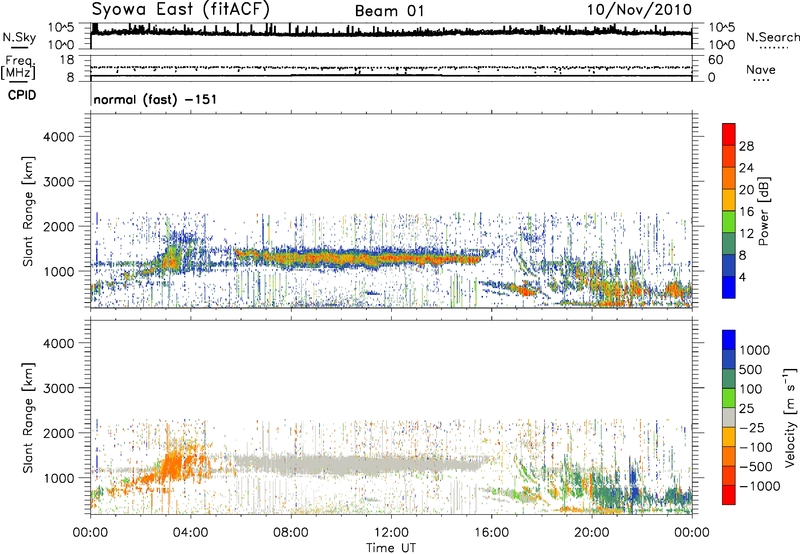The width and height of the screenshot is (800, 554).
Task: Click the '20:00' time tick label
Action: (591, 533)
